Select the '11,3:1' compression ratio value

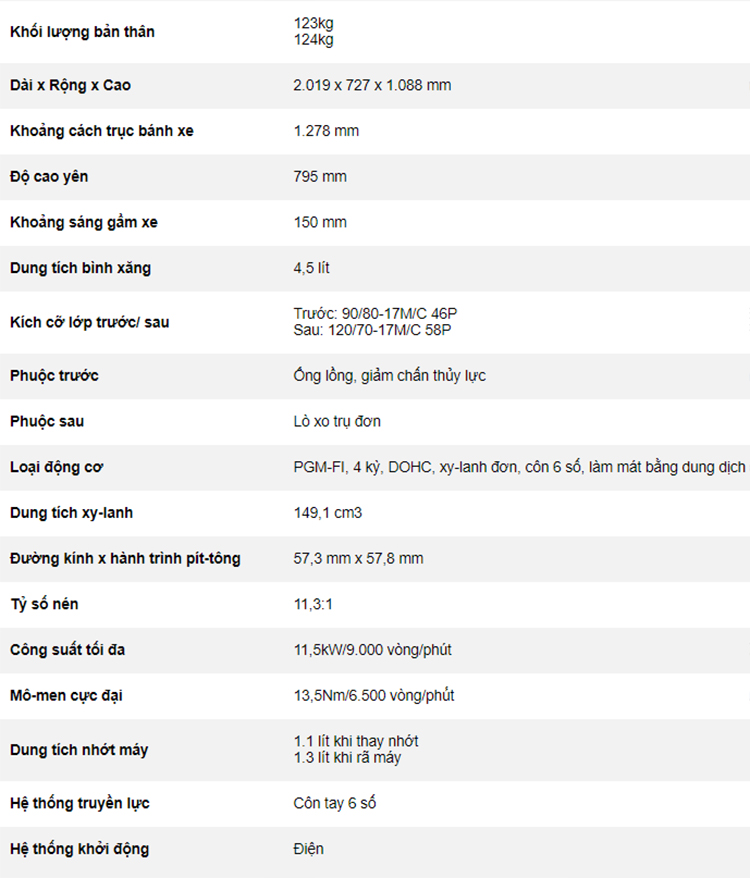[x=313, y=604]
